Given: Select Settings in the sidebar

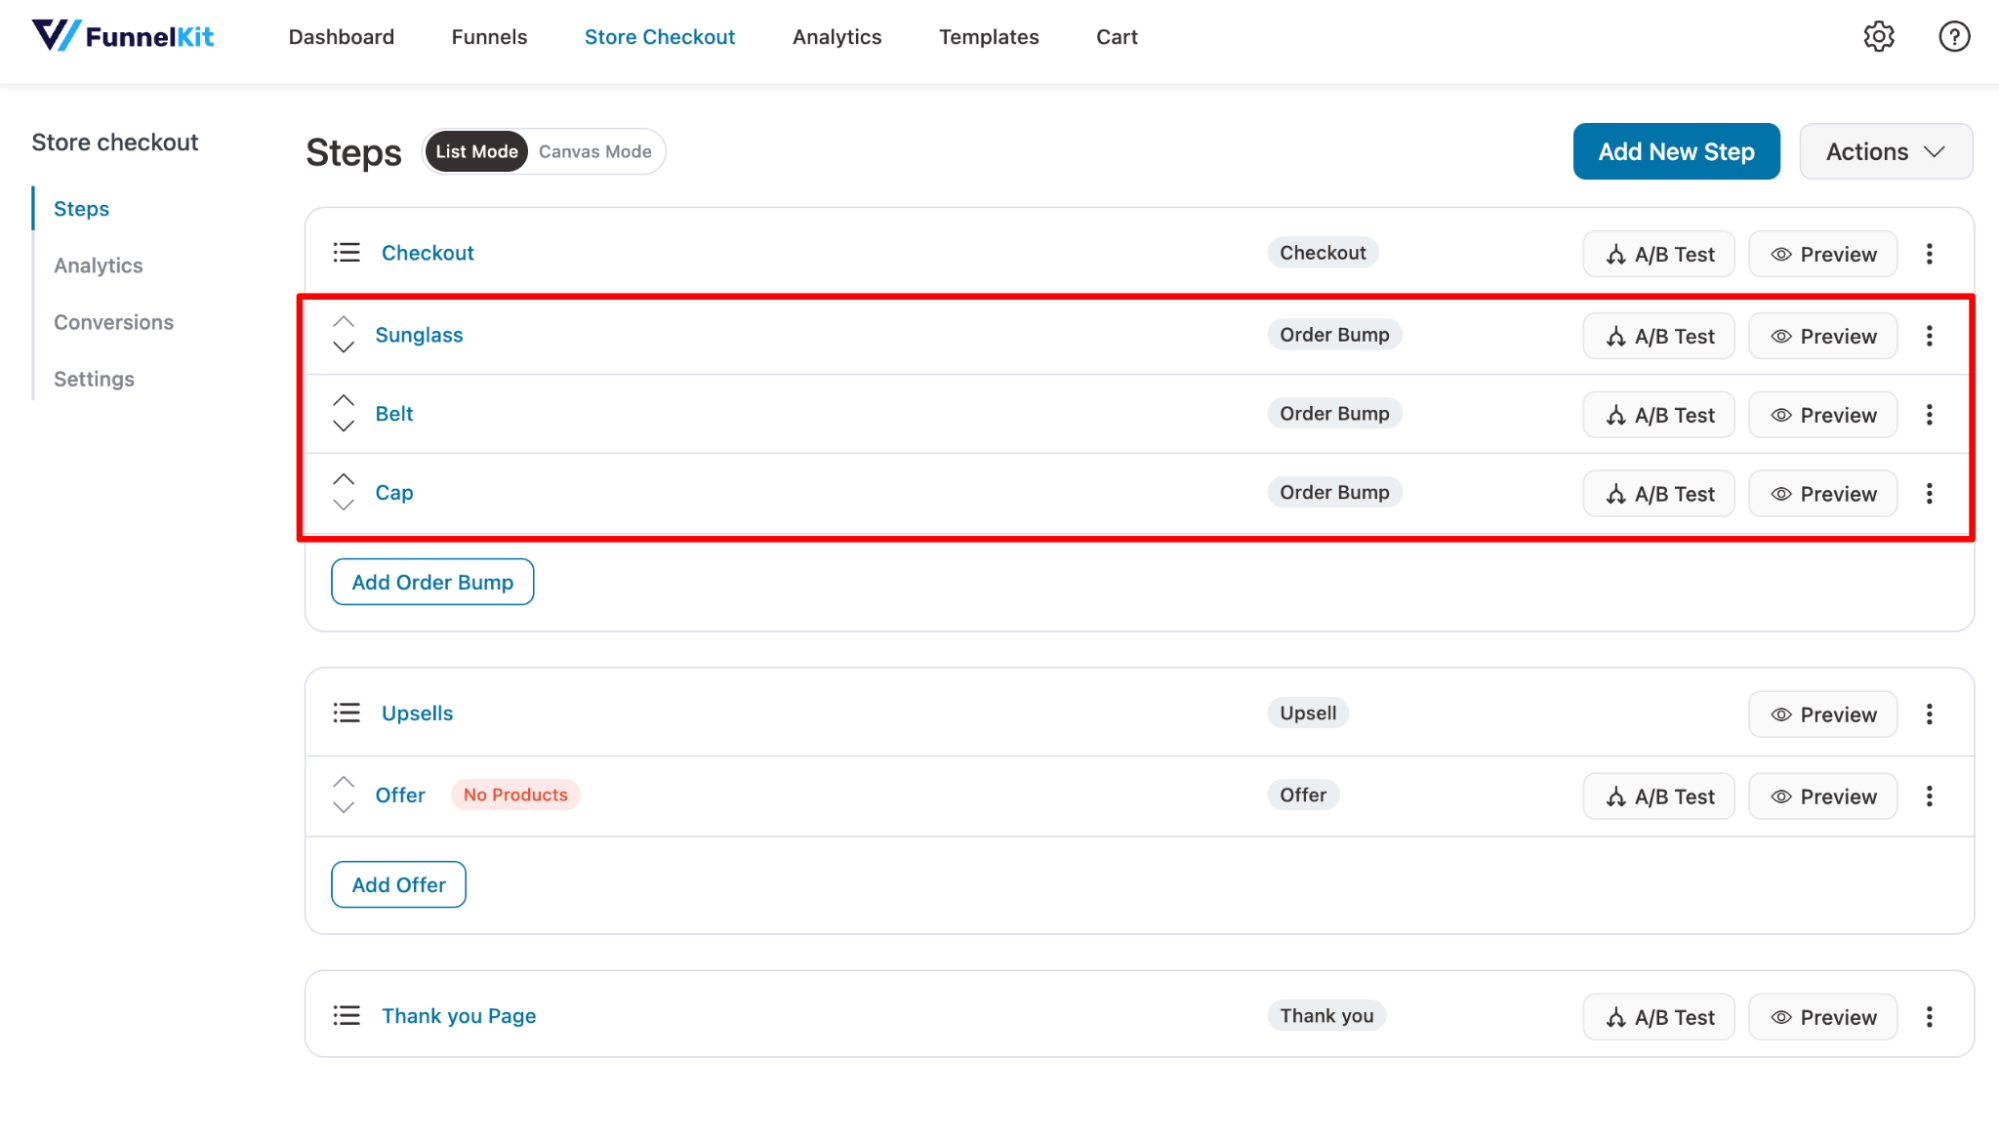Looking at the screenshot, I should tap(94, 379).
